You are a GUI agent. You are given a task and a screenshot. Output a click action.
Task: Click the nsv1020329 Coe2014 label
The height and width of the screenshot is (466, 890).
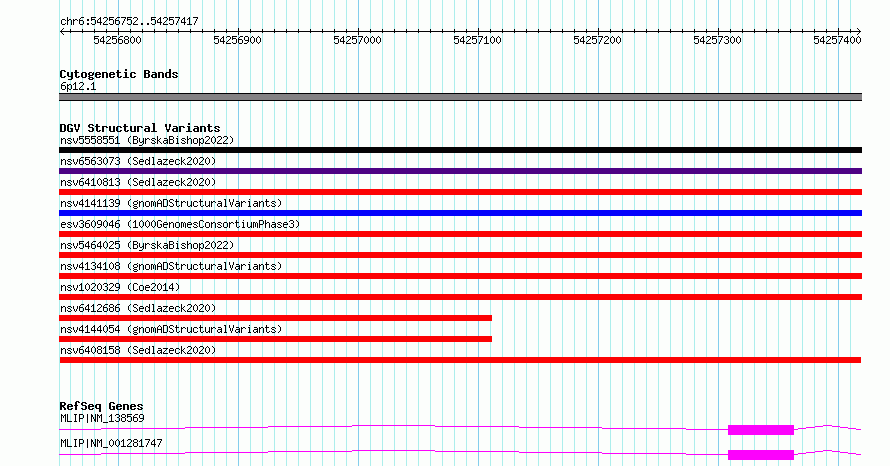click(120, 287)
